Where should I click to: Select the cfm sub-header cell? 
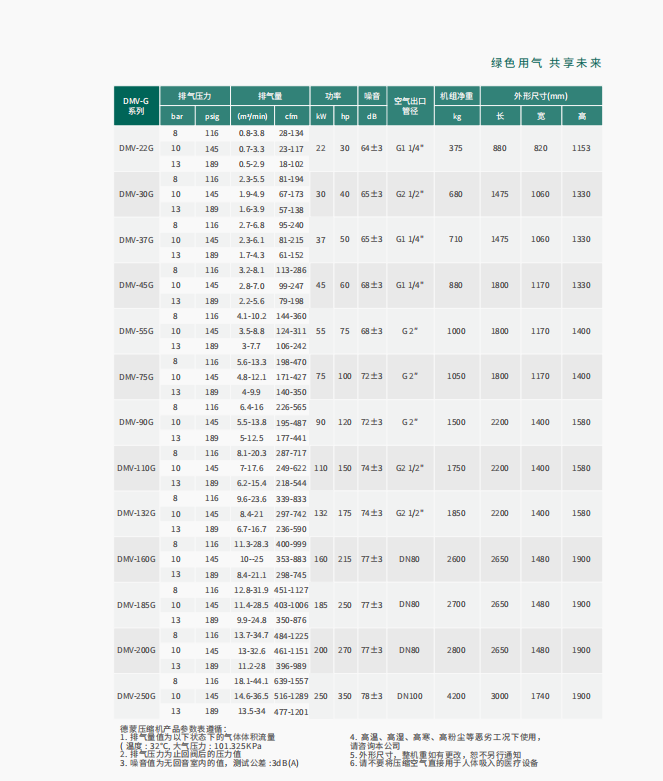[291, 116]
